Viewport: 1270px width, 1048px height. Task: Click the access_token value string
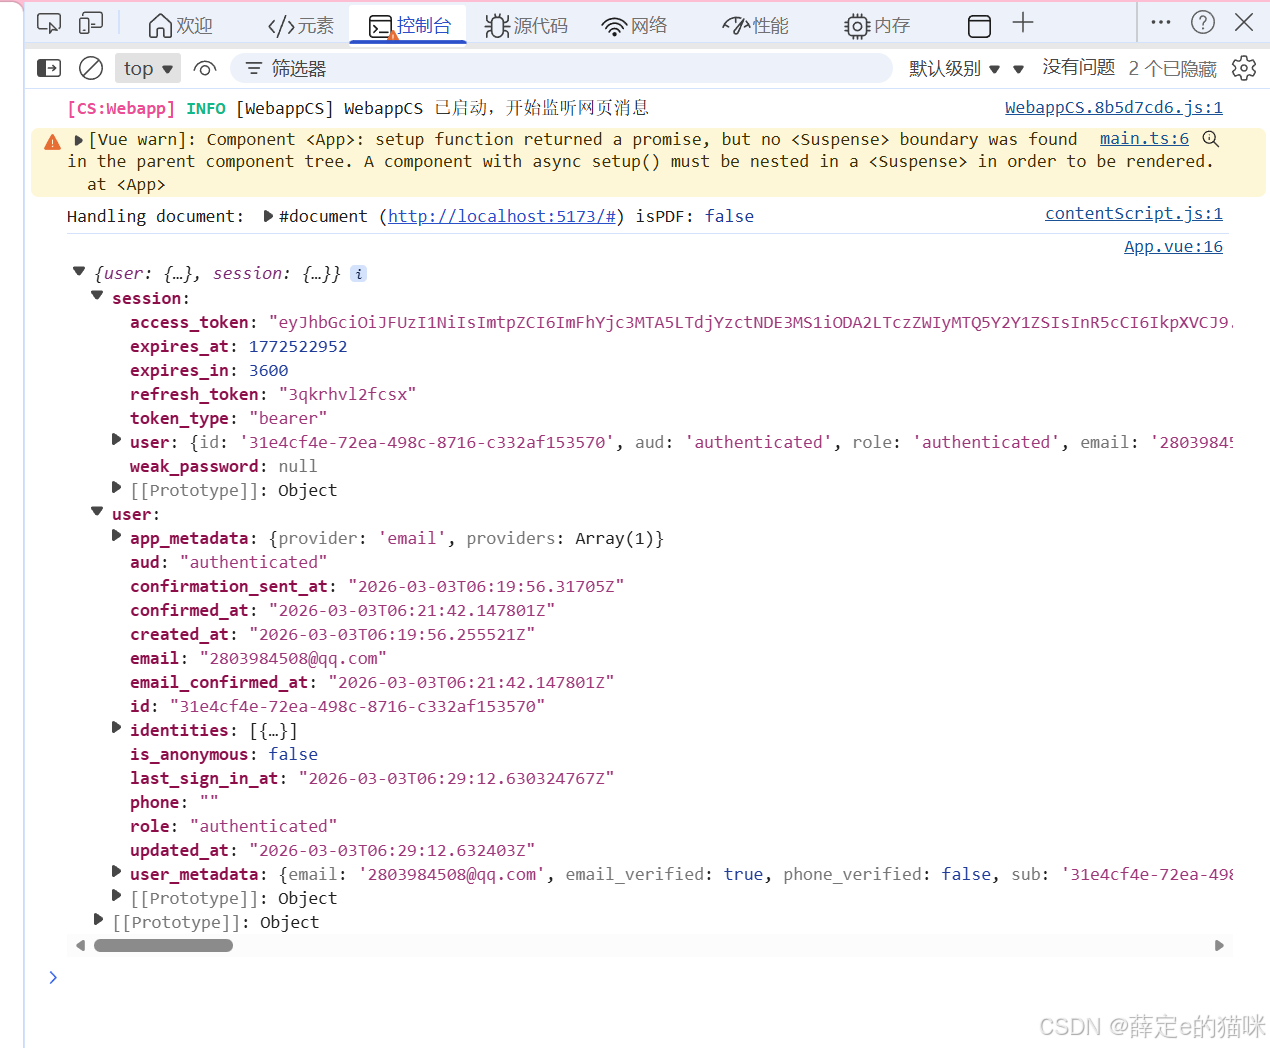tap(750, 322)
